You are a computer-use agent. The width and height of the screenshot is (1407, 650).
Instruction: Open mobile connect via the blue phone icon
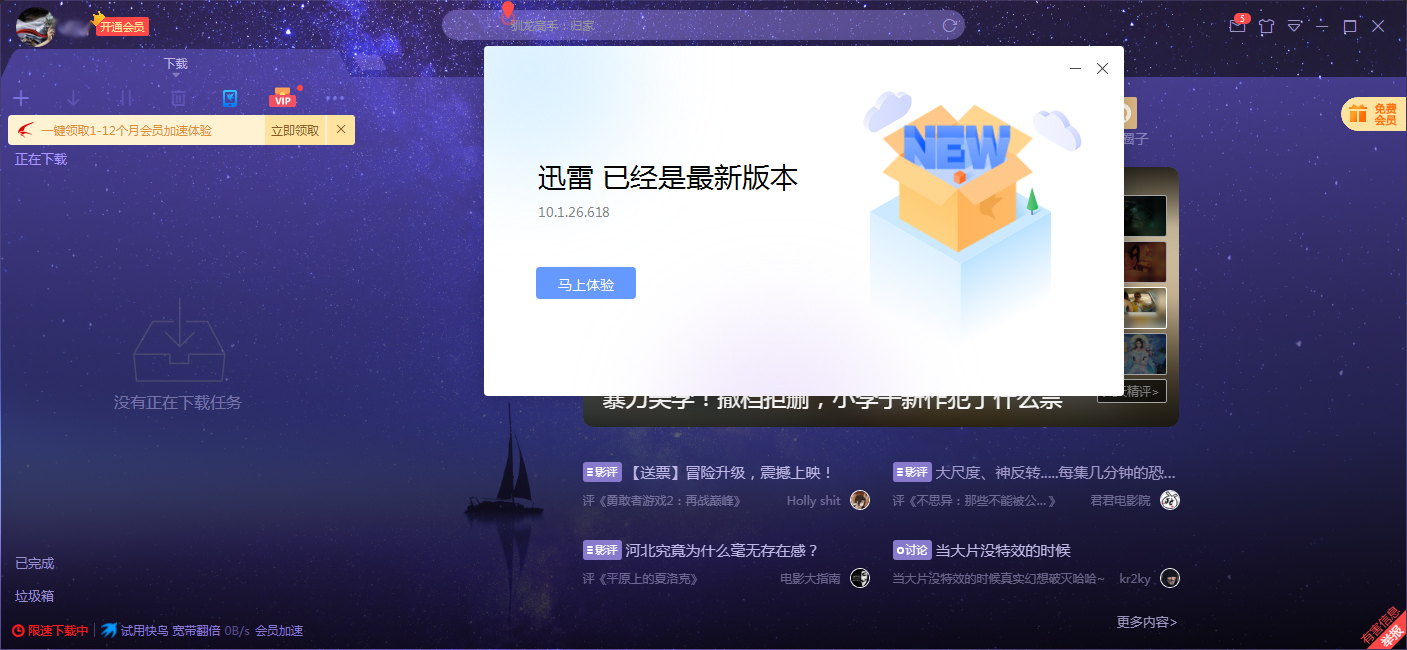click(x=231, y=98)
